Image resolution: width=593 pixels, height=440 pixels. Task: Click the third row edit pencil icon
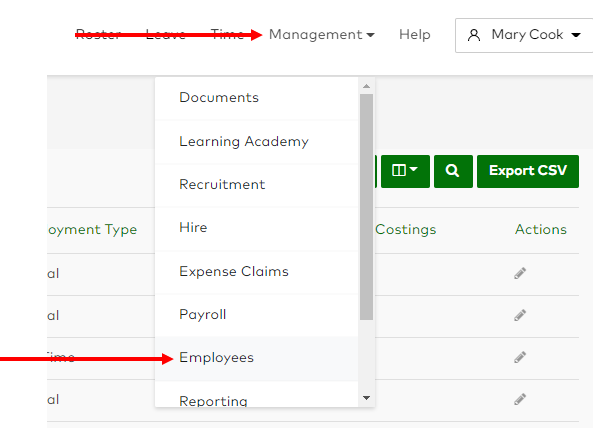click(x=520, y=357)
